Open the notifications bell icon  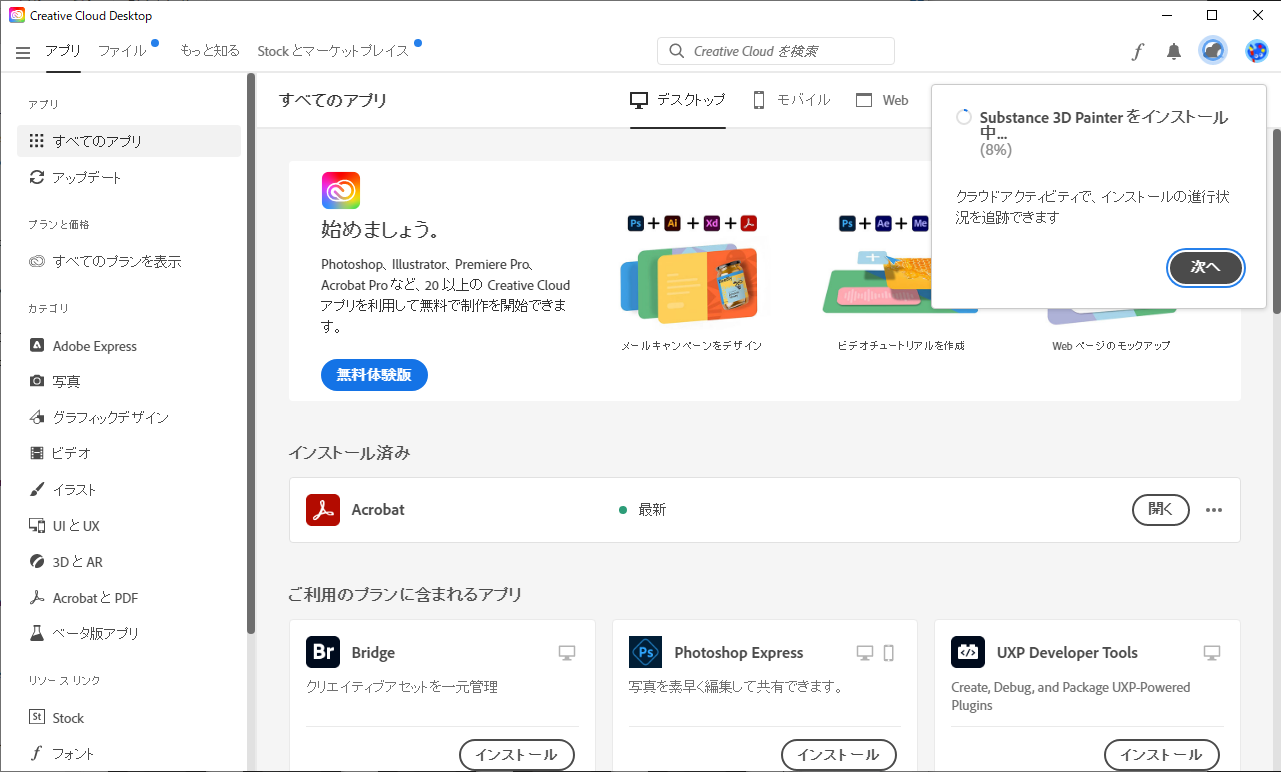tap(1173, 50)
